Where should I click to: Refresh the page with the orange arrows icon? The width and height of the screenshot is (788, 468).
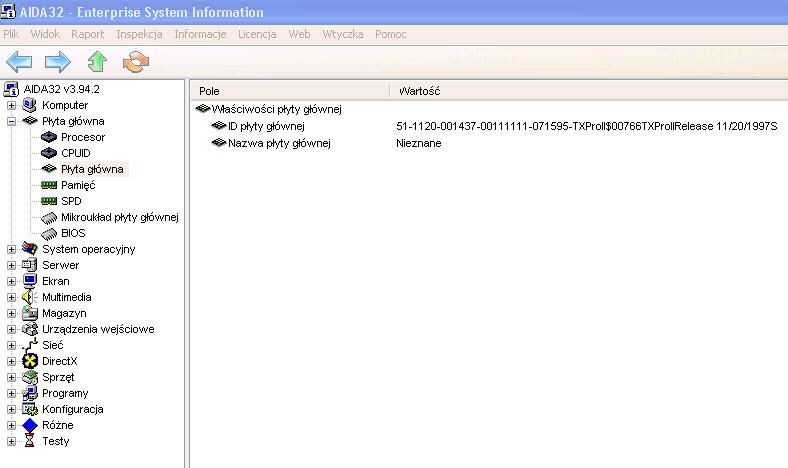point(136,62)
